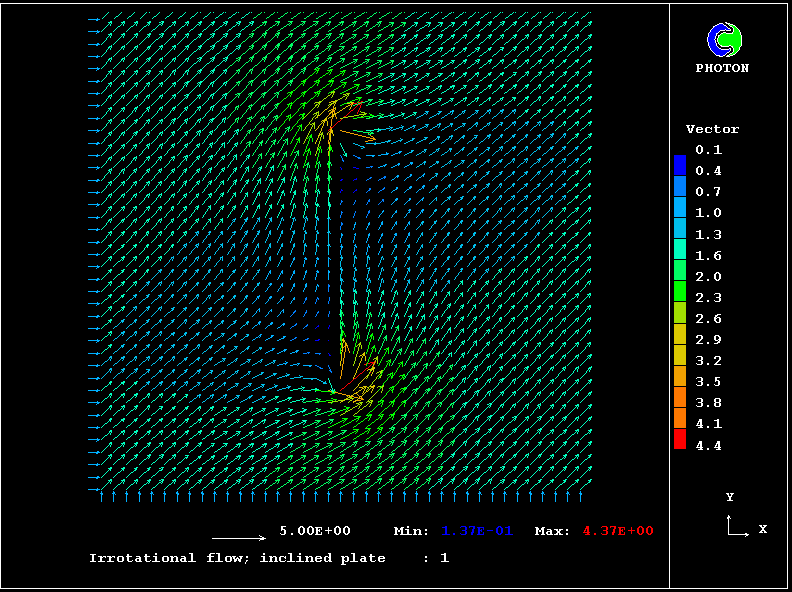
Task: Click the X axis label
Action: coord(762,529)
